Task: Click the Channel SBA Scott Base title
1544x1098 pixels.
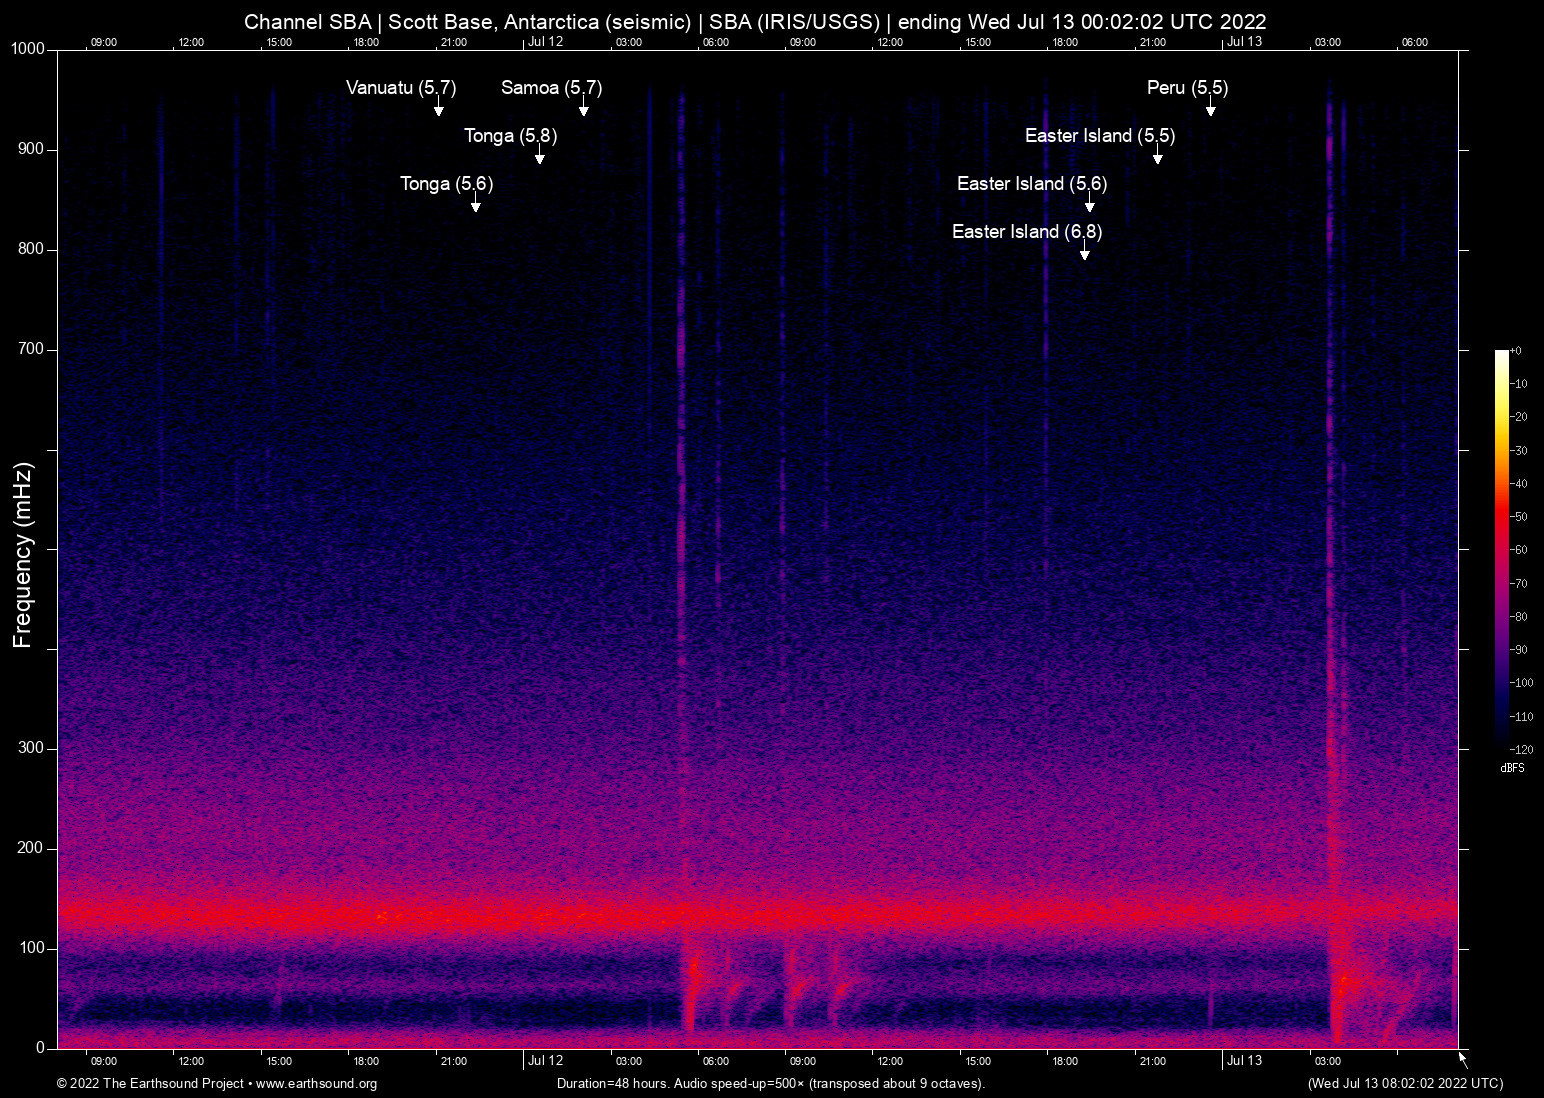Action: click(x=755, y=22)
